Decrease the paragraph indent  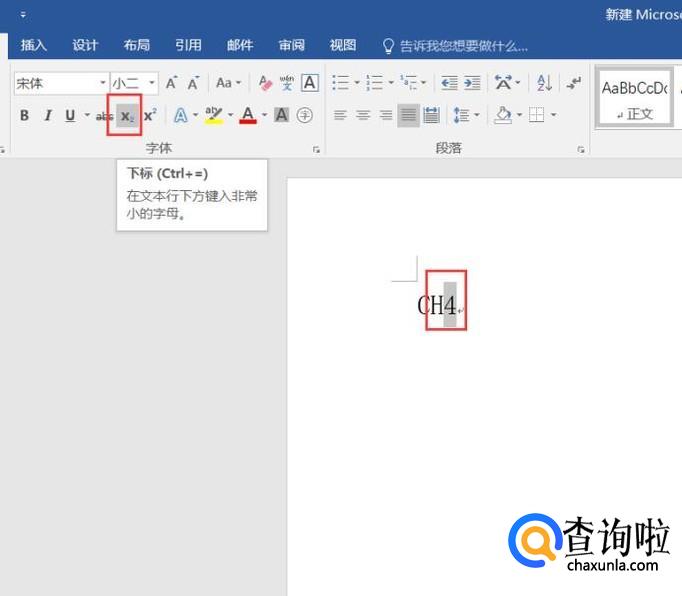(x=449, y=83)
